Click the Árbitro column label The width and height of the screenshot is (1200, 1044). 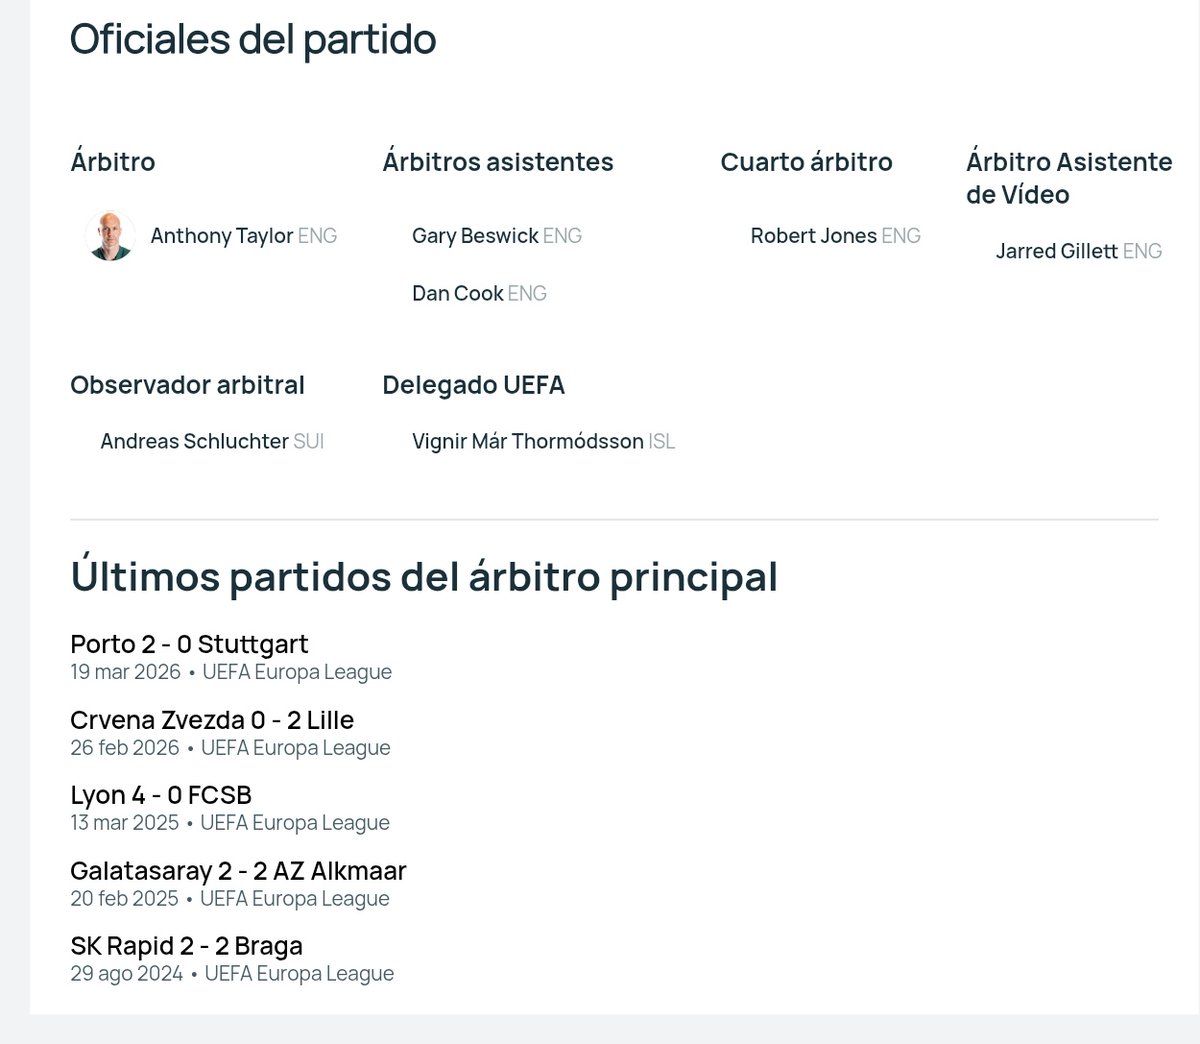(x=113, y=162)
